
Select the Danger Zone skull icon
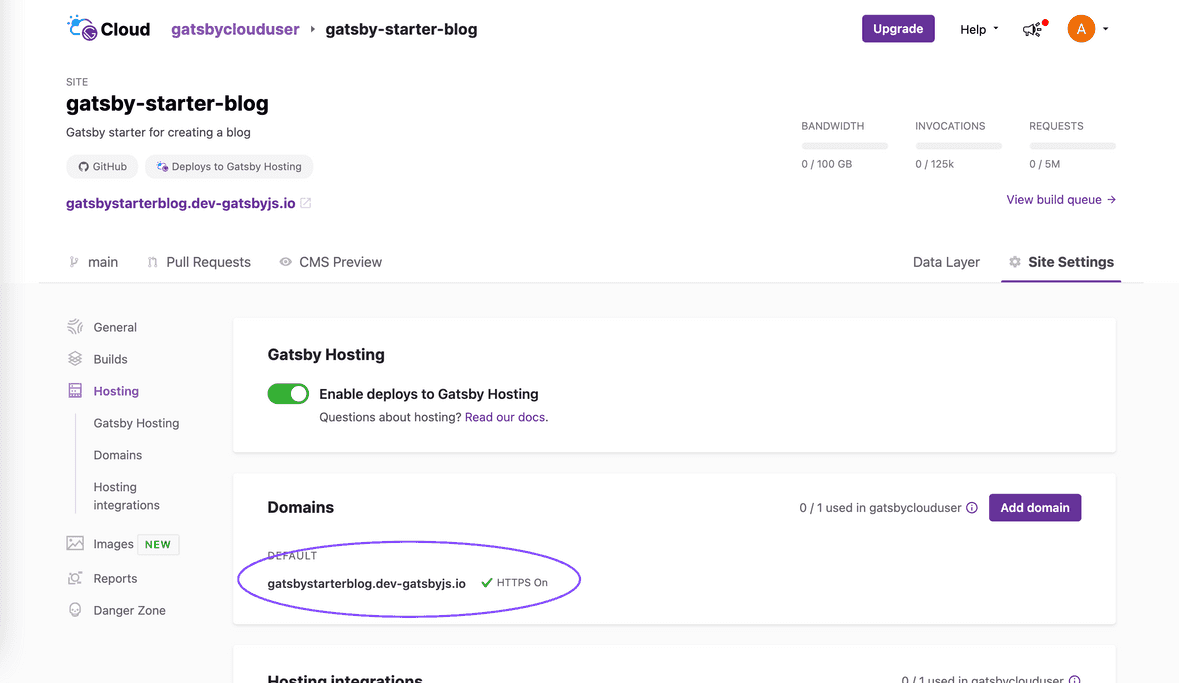click(x=77, y=609)
